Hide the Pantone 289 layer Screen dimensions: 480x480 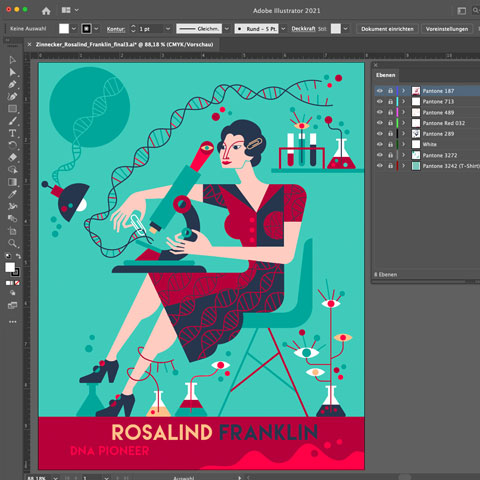pos(380,133)
